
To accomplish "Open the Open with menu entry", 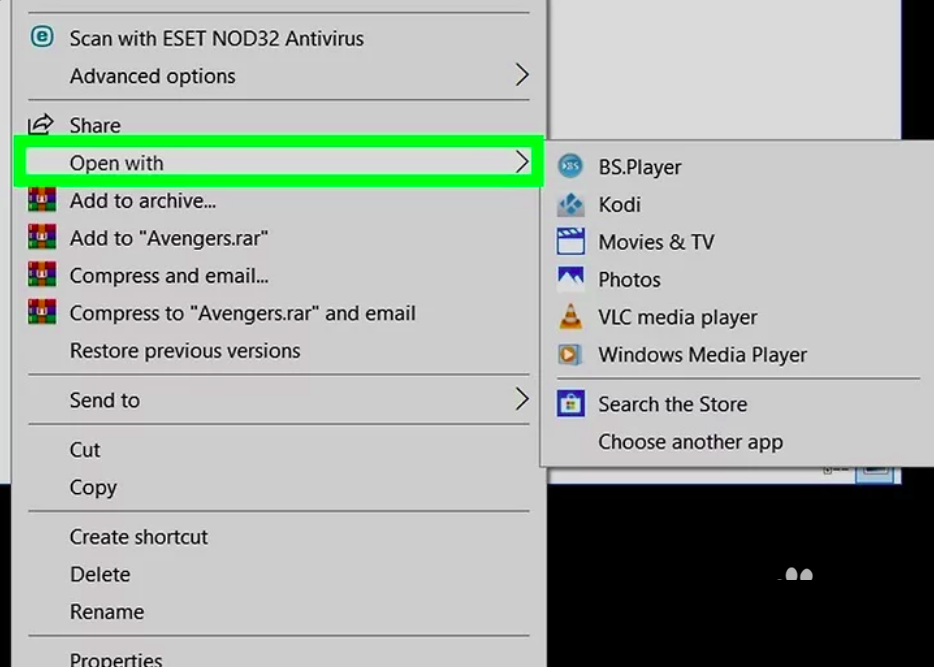I will click(279, 163).
